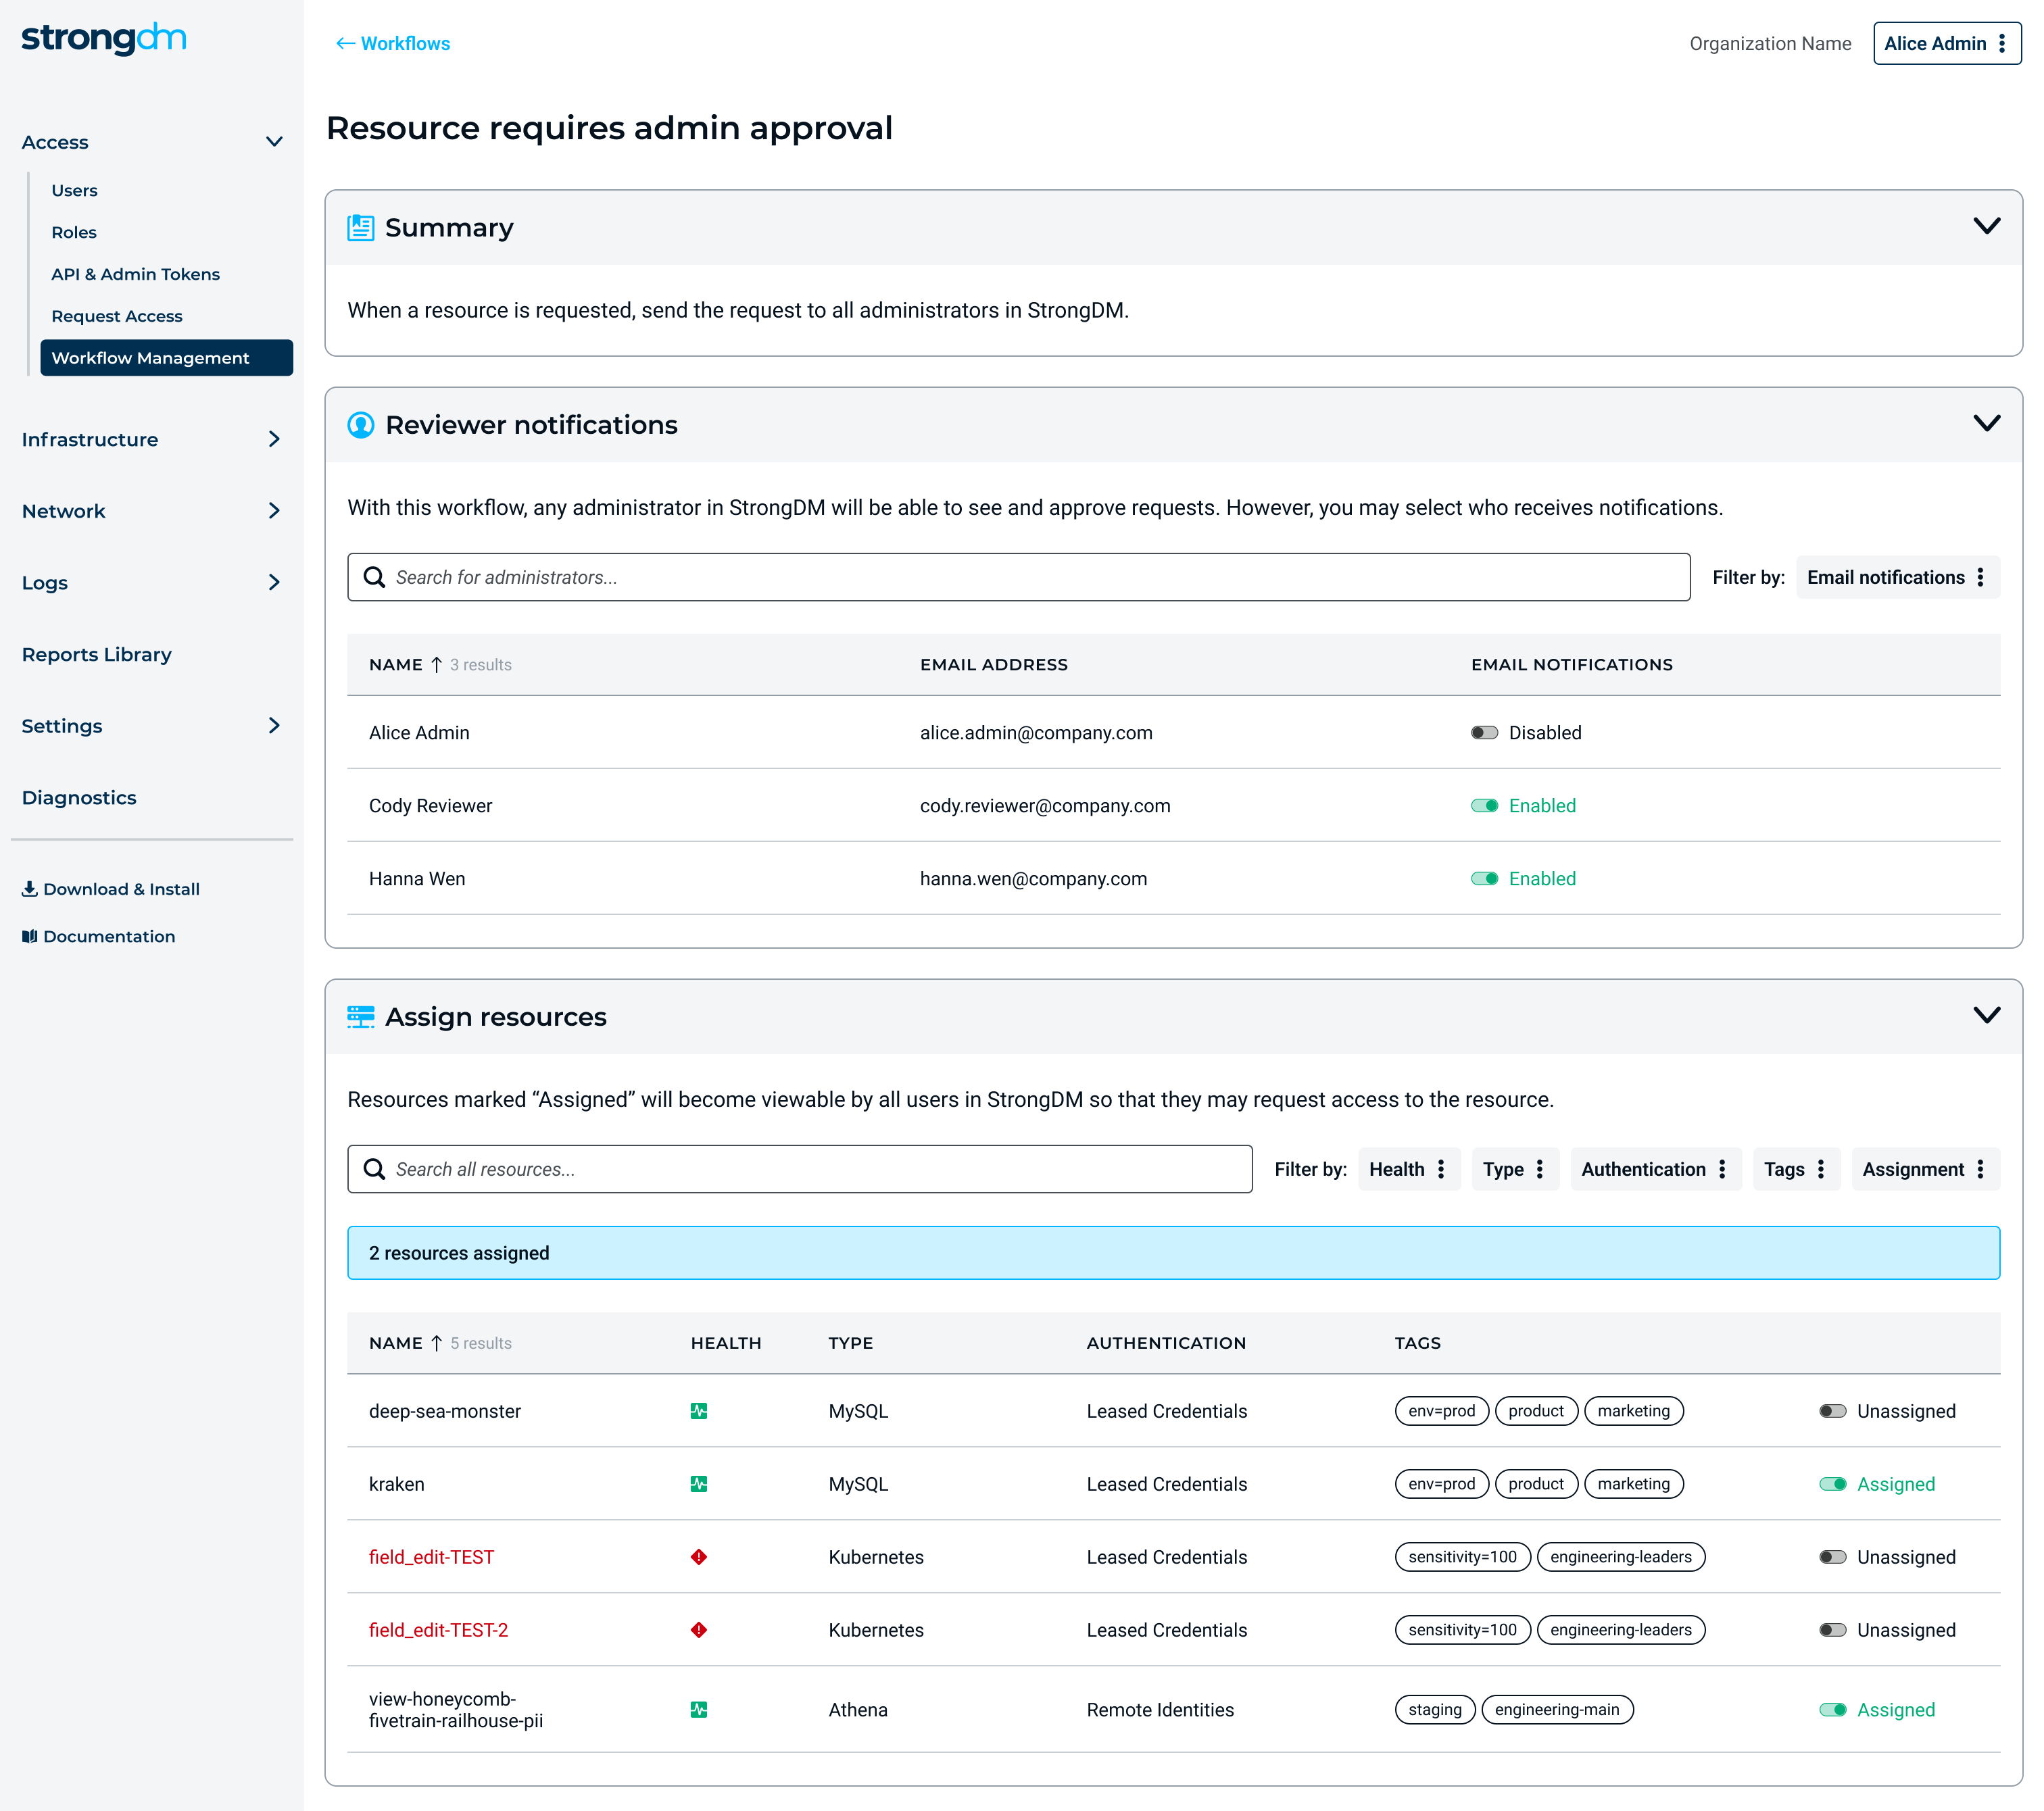
Task: Click the back arrow next to Workflows
Action: click(345, 43)
